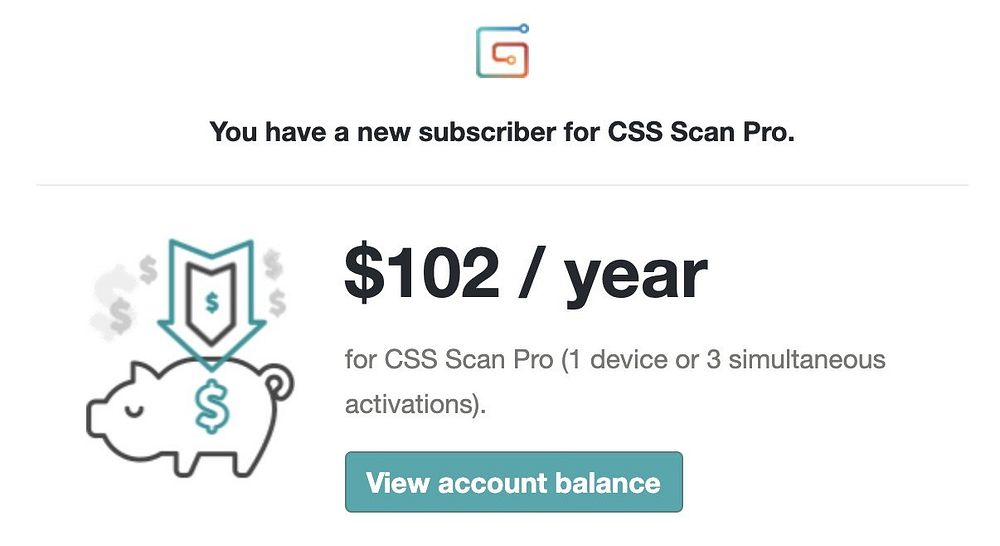This screenshot has height=546, width=1000.
Task: Click the View account balance button
Action: [x=513, y=482]
